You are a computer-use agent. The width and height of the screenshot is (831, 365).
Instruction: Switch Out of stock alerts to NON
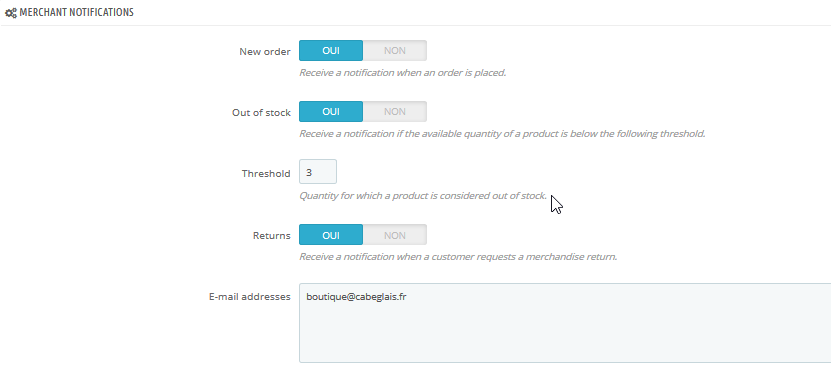[395, 112]
